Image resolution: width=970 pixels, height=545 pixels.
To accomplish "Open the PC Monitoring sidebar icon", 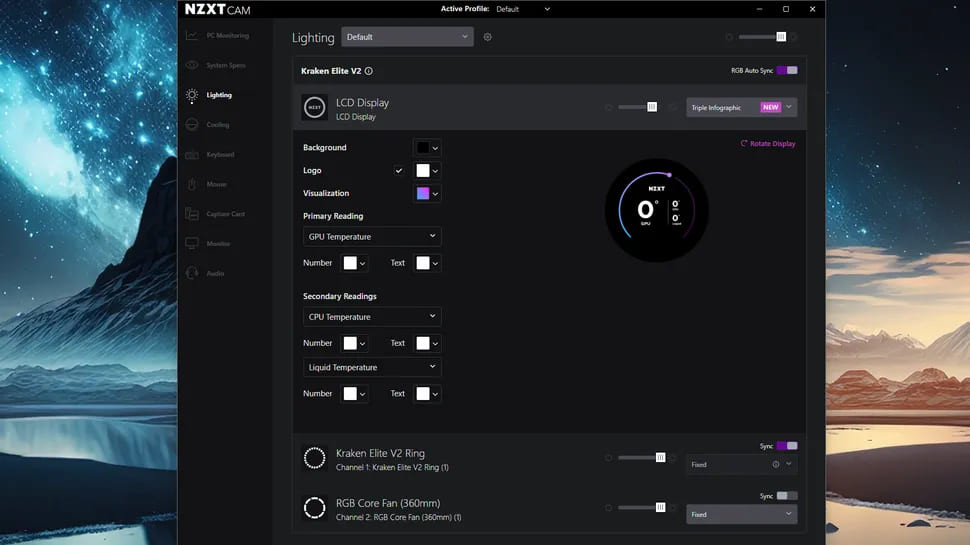I will (x=192, y=36).
